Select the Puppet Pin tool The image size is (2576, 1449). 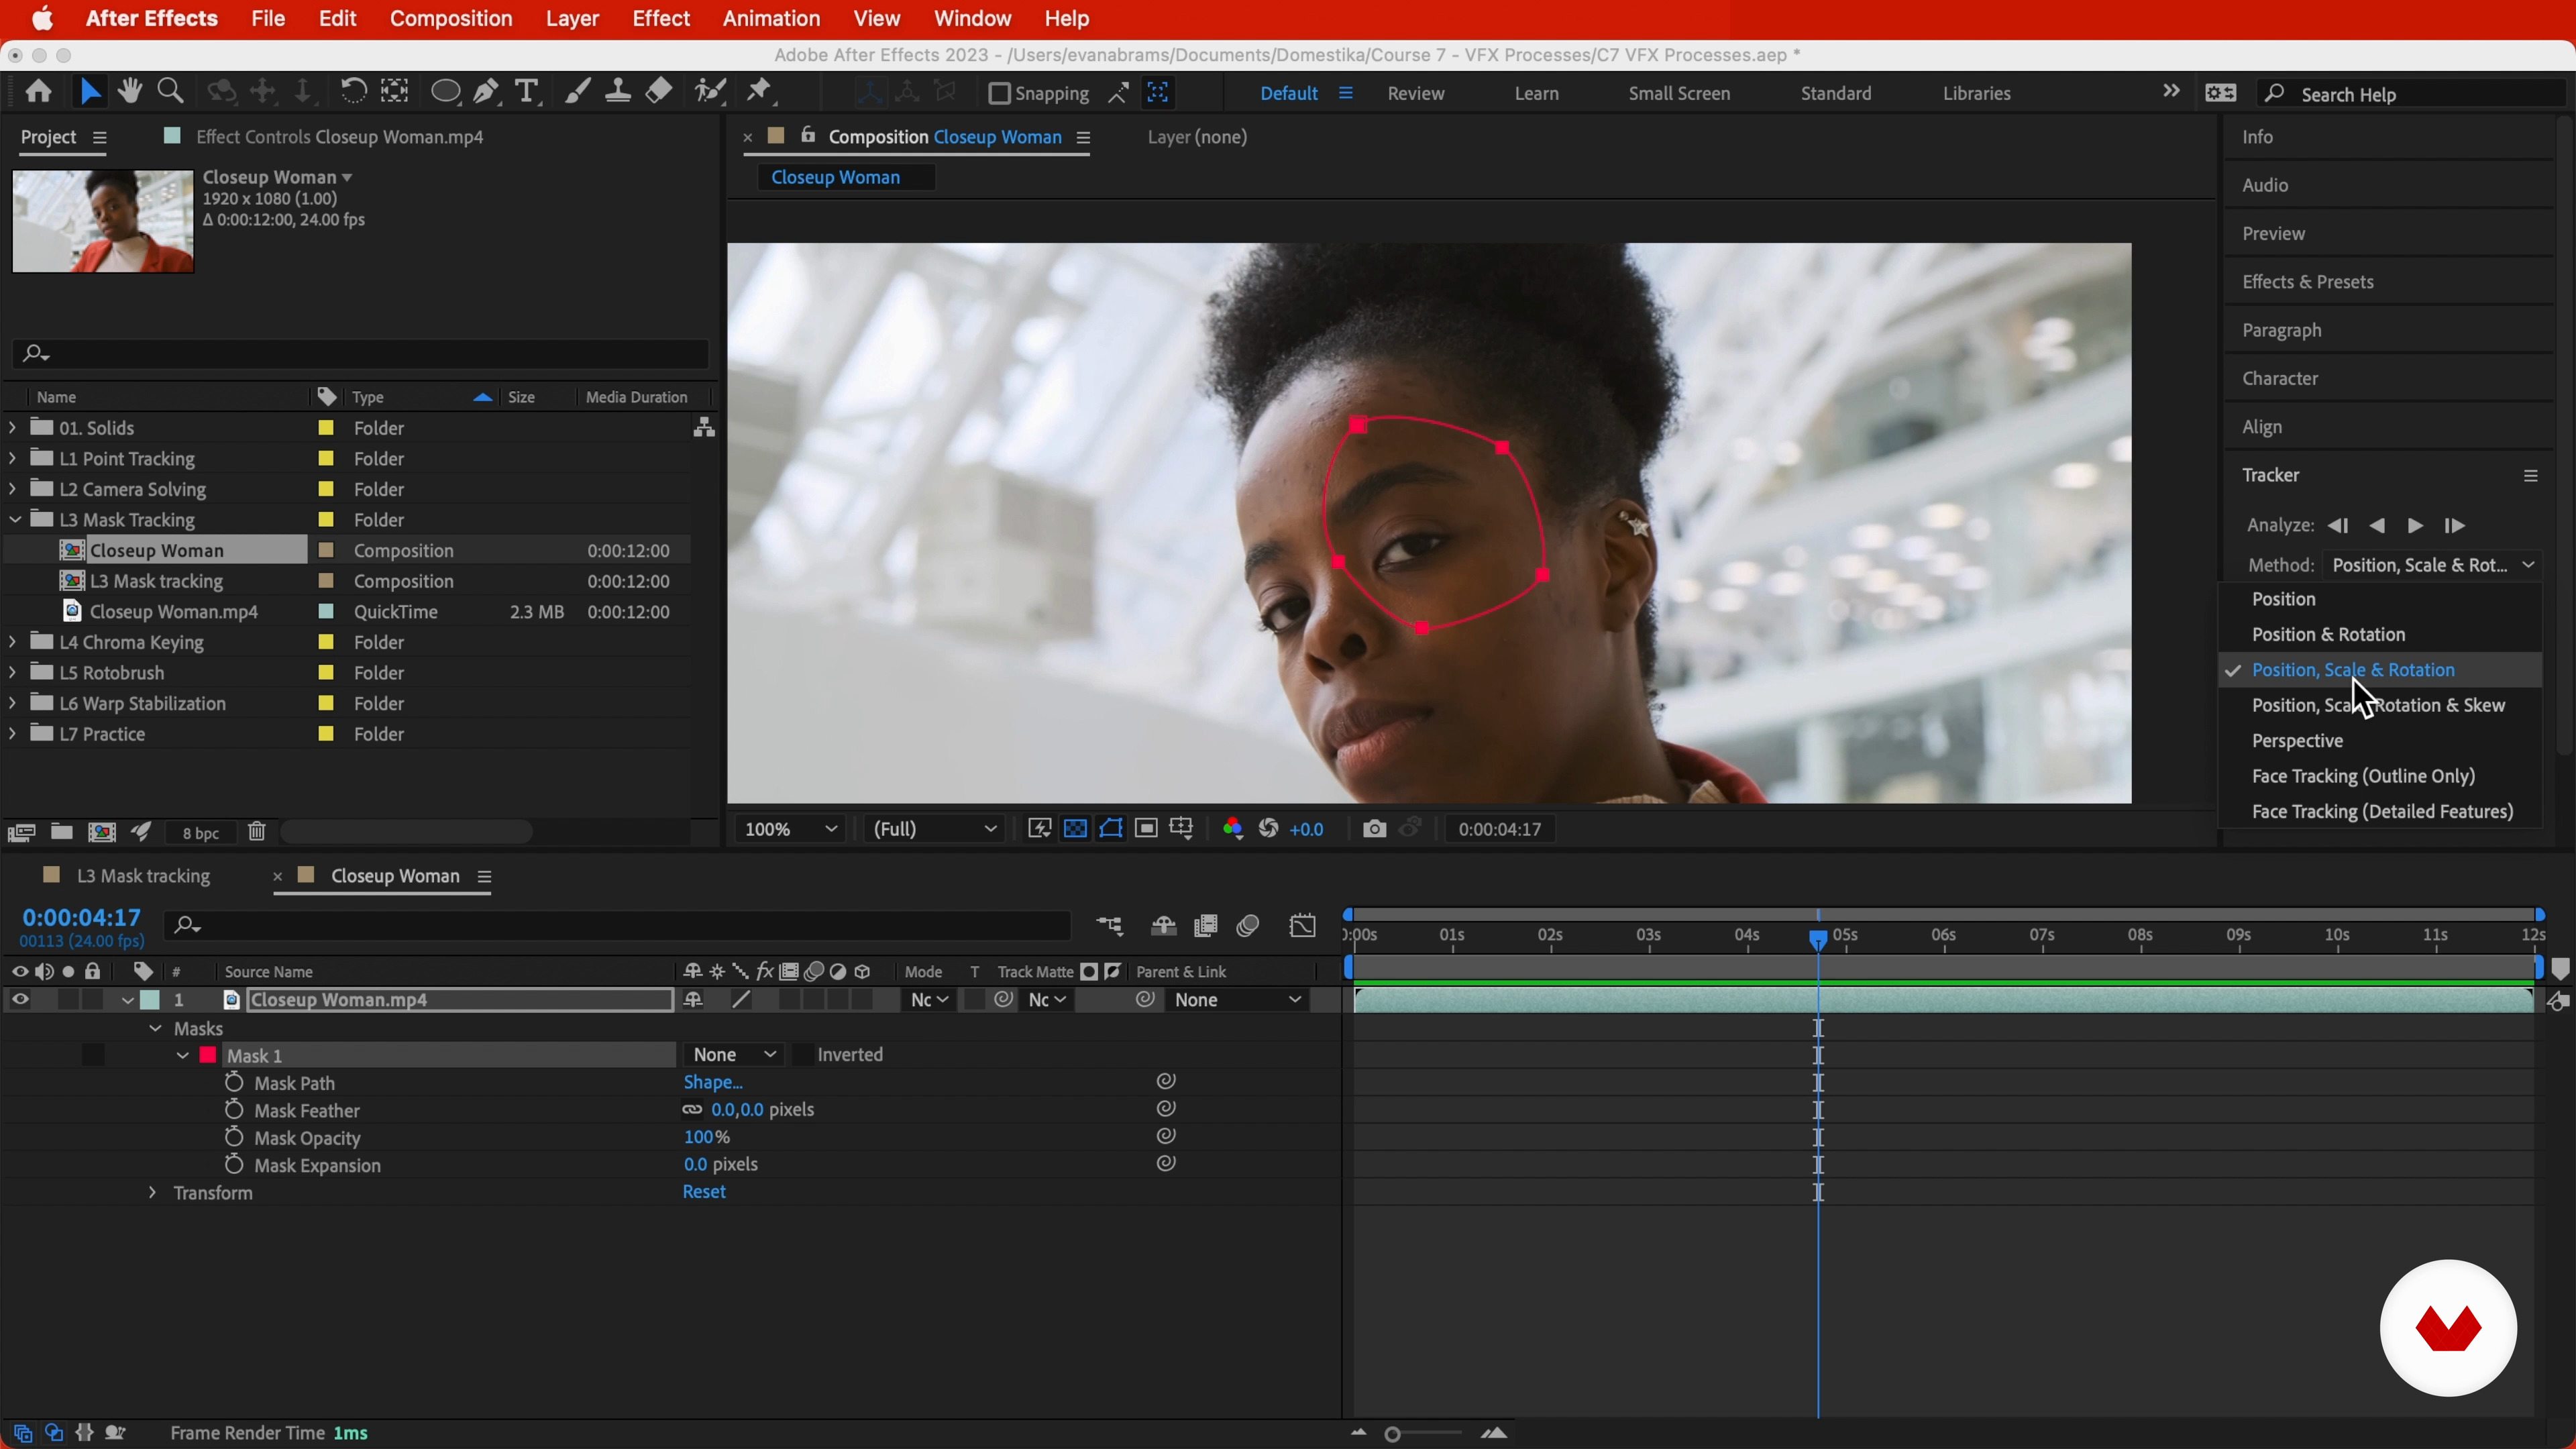click(761, 92)
